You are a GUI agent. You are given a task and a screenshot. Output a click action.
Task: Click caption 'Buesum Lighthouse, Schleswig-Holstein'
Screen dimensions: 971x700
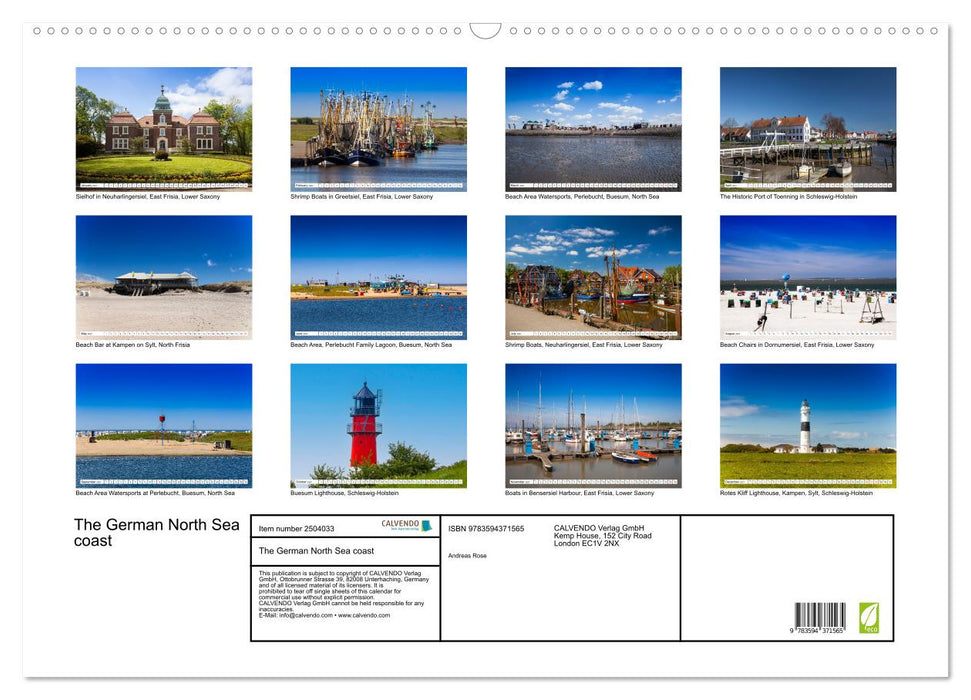pos(344,493)
